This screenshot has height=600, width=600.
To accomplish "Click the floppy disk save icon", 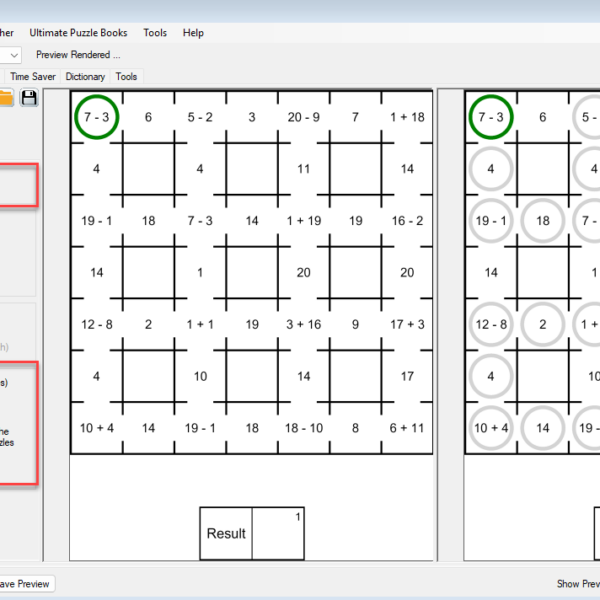I will [29, 97].
